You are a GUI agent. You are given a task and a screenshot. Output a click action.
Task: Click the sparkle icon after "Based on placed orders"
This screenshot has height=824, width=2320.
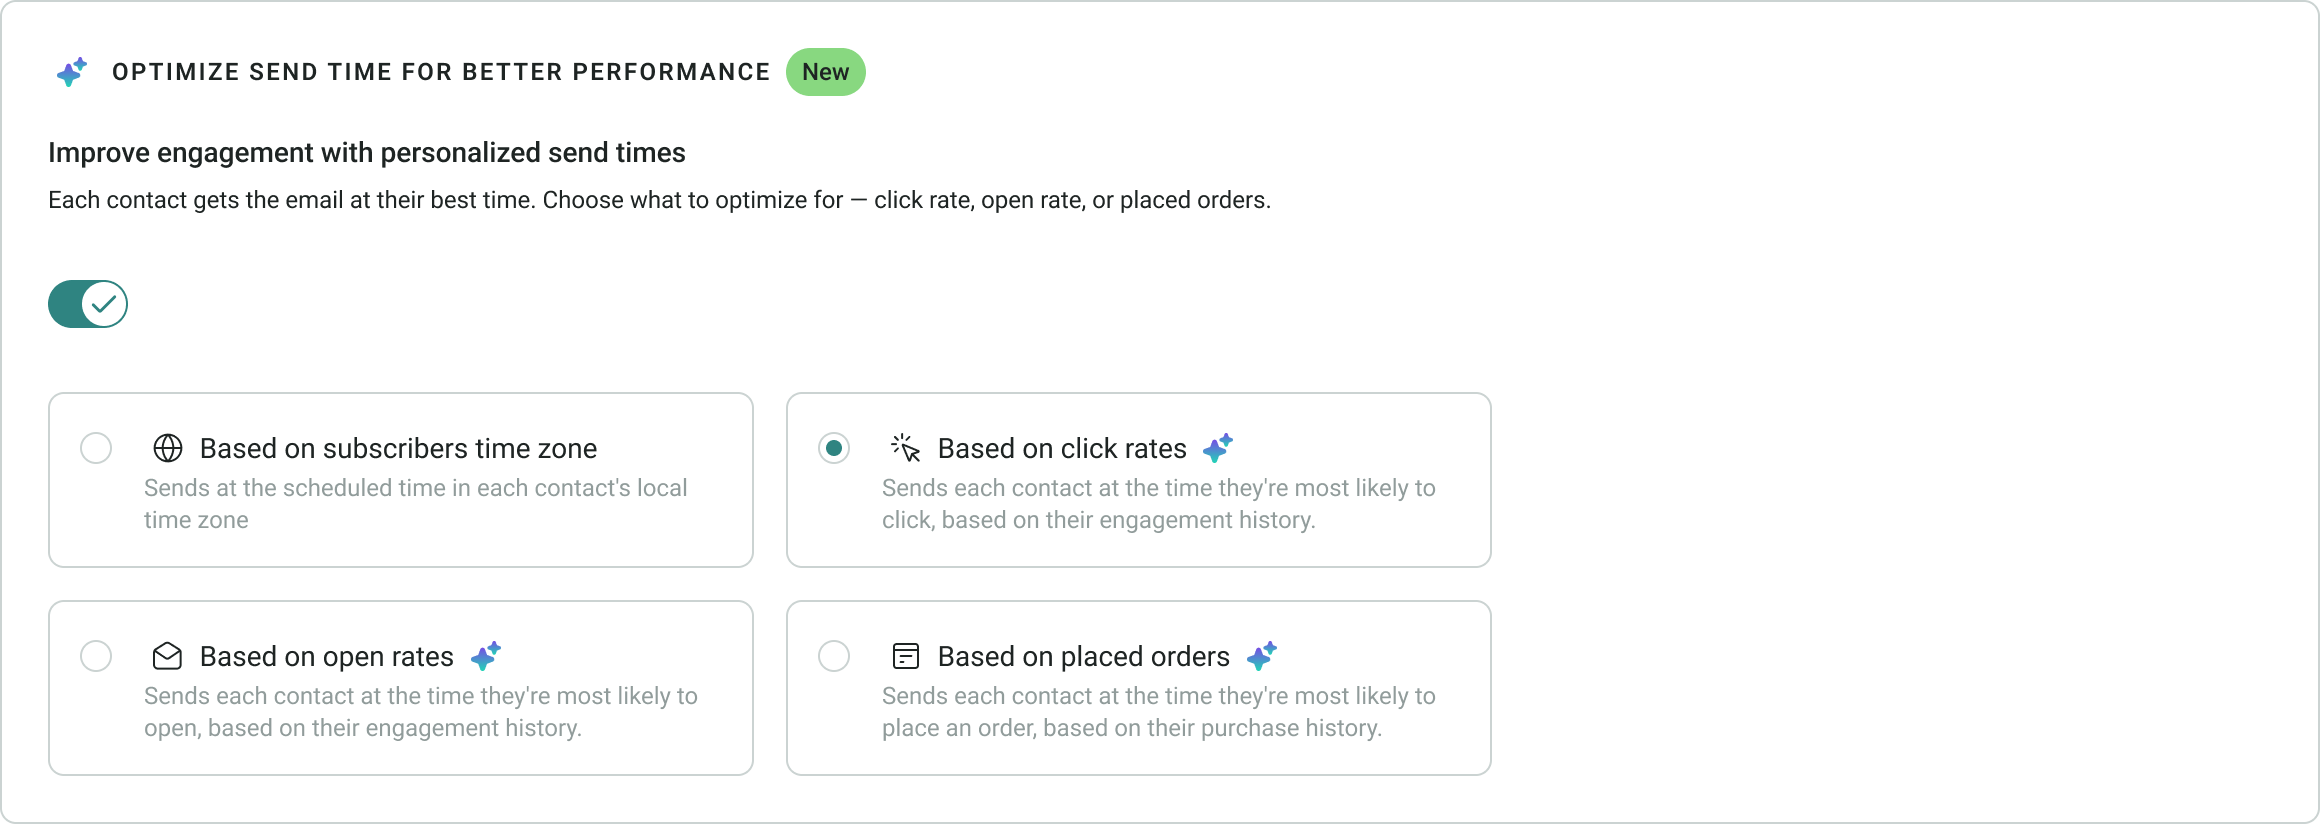pos(1262,656)
